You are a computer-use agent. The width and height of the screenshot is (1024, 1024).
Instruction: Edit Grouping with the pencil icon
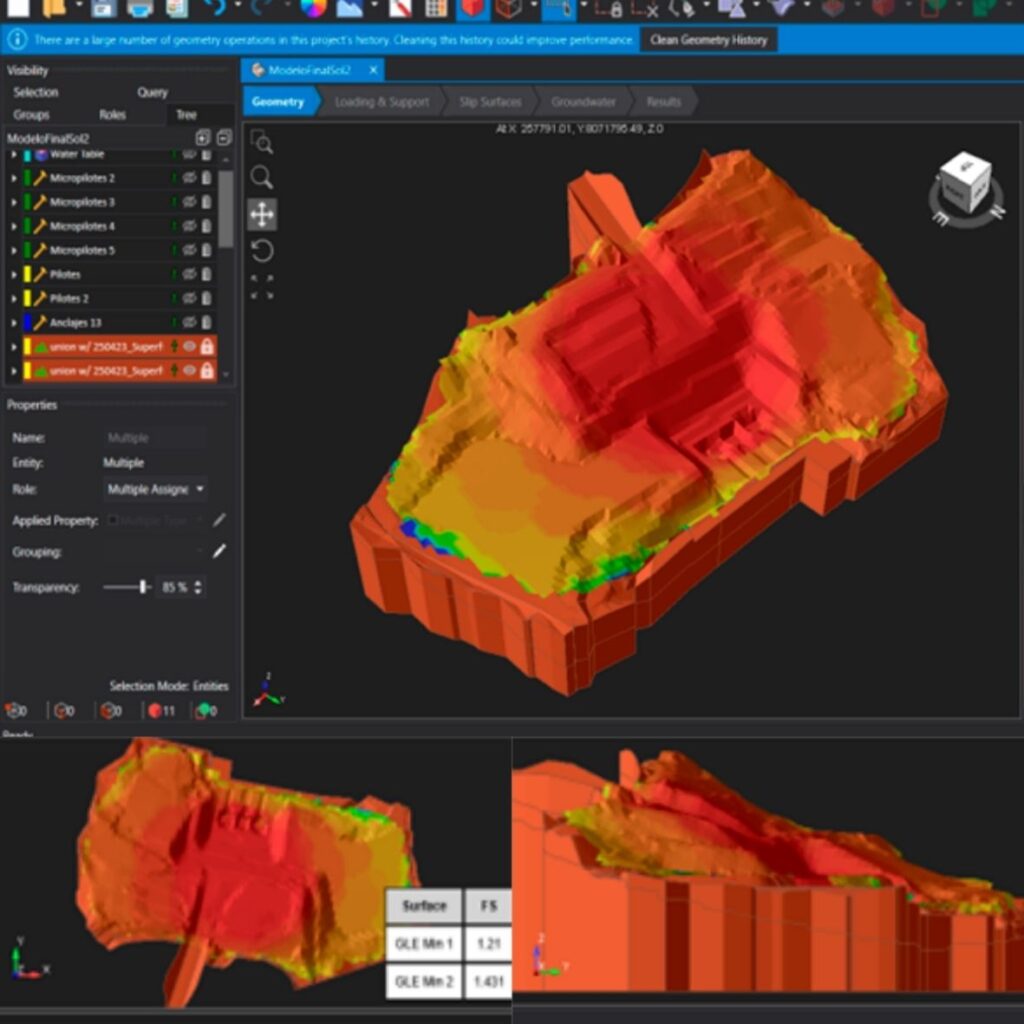pos(219,551)
